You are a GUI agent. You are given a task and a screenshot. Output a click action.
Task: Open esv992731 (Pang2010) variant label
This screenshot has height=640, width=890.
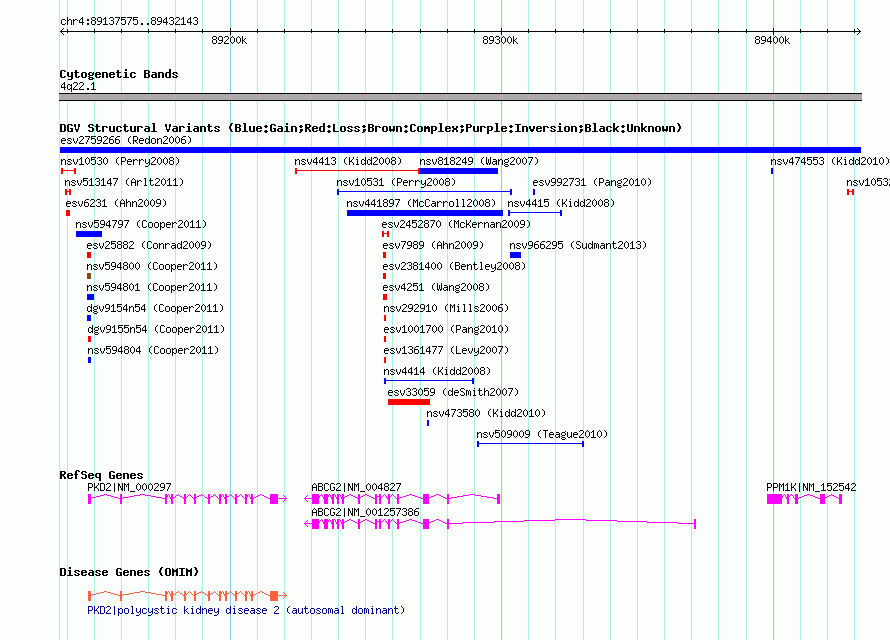592,182
